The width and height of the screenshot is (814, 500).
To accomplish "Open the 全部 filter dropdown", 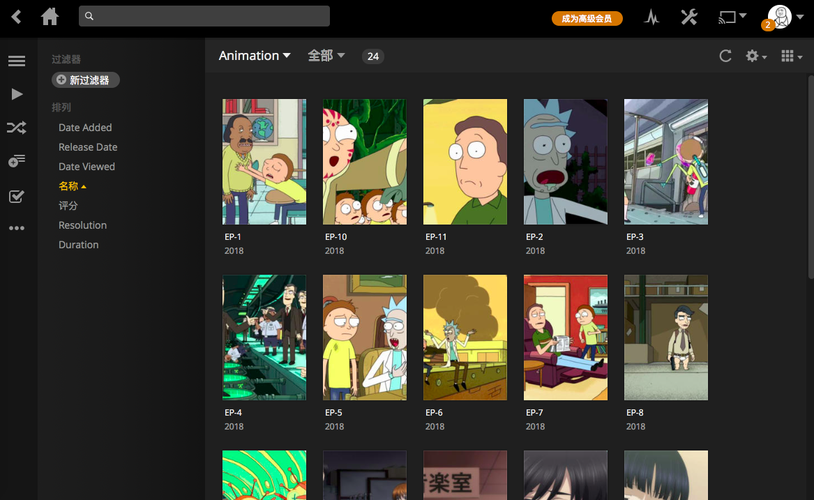I will click(326, 56).
